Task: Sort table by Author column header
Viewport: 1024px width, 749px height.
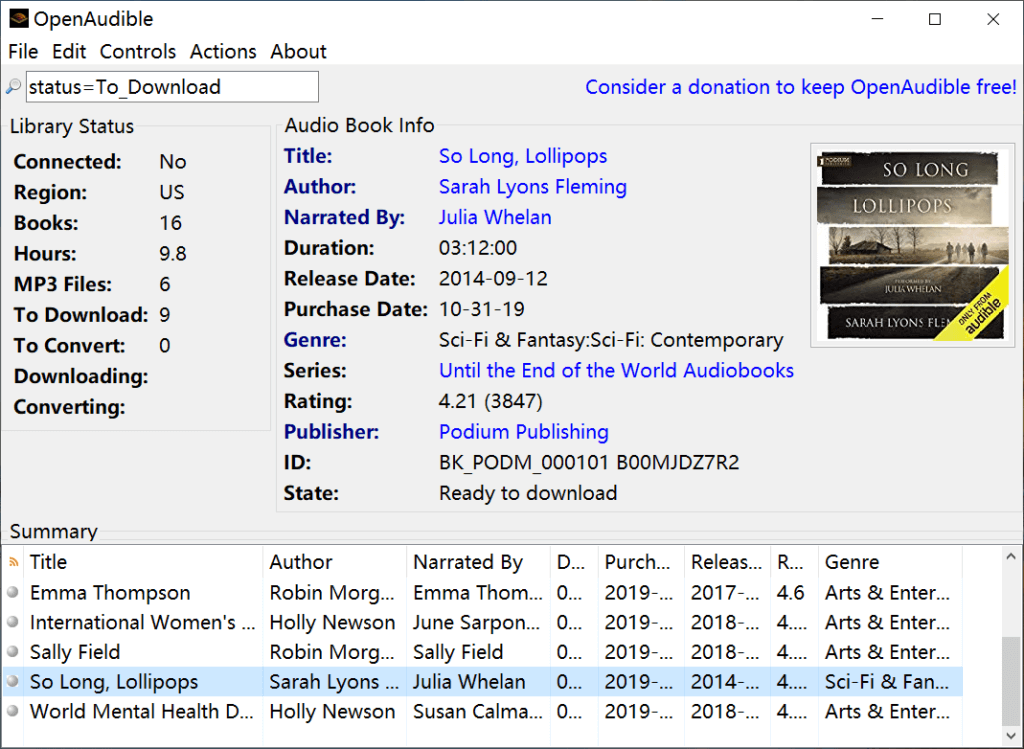Action: (x=334, y=562)
